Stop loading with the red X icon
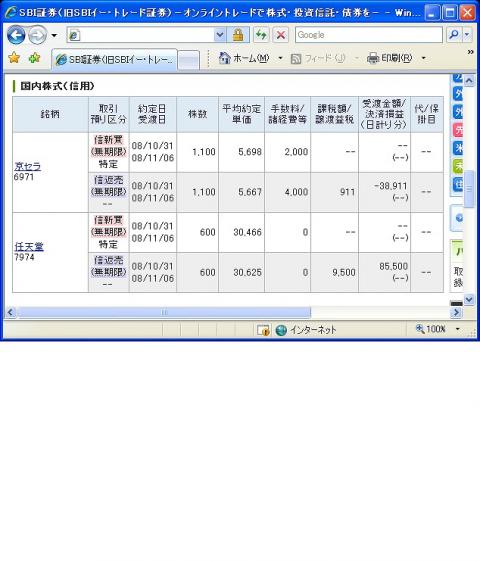480x561 pixels. pyautogui.click(x=281, y=35)
